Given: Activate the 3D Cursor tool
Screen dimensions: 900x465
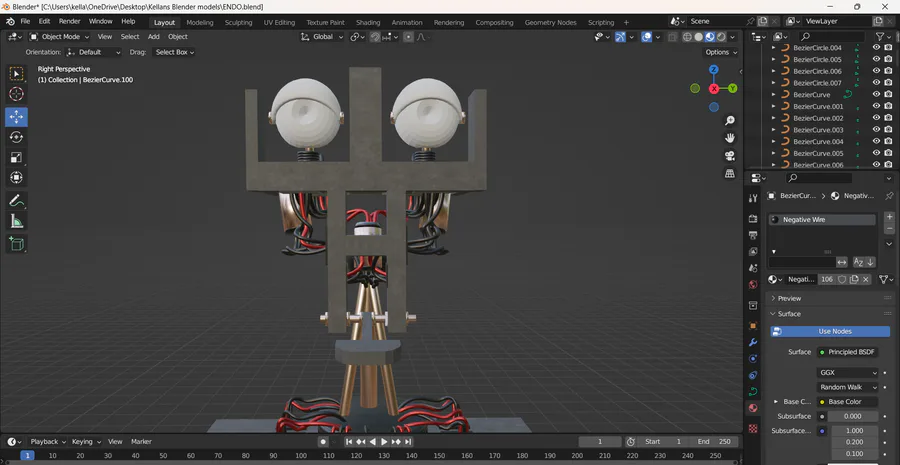Looking at the screenshot, I should click(16, 94).
